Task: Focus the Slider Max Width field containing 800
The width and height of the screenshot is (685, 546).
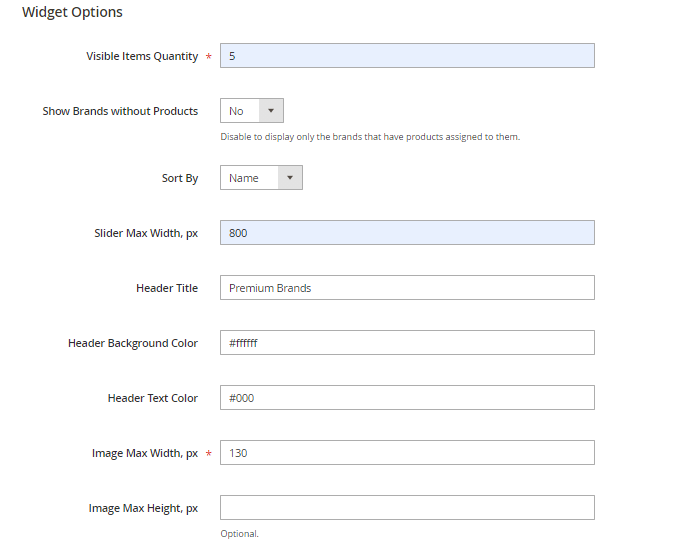Action: click(x=407, y=233)
